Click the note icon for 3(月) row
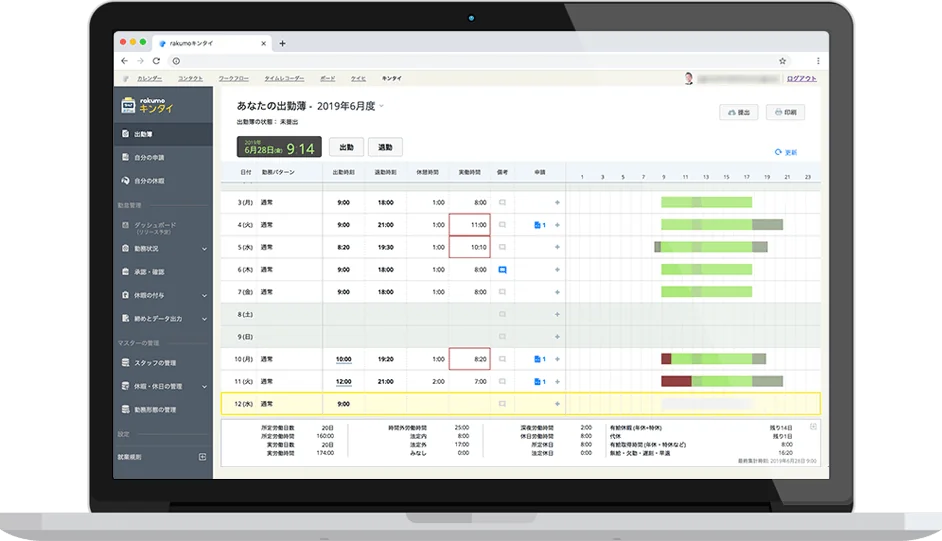Image resolution: width=942 pixels, height=541 pixels. click(502, 202)
